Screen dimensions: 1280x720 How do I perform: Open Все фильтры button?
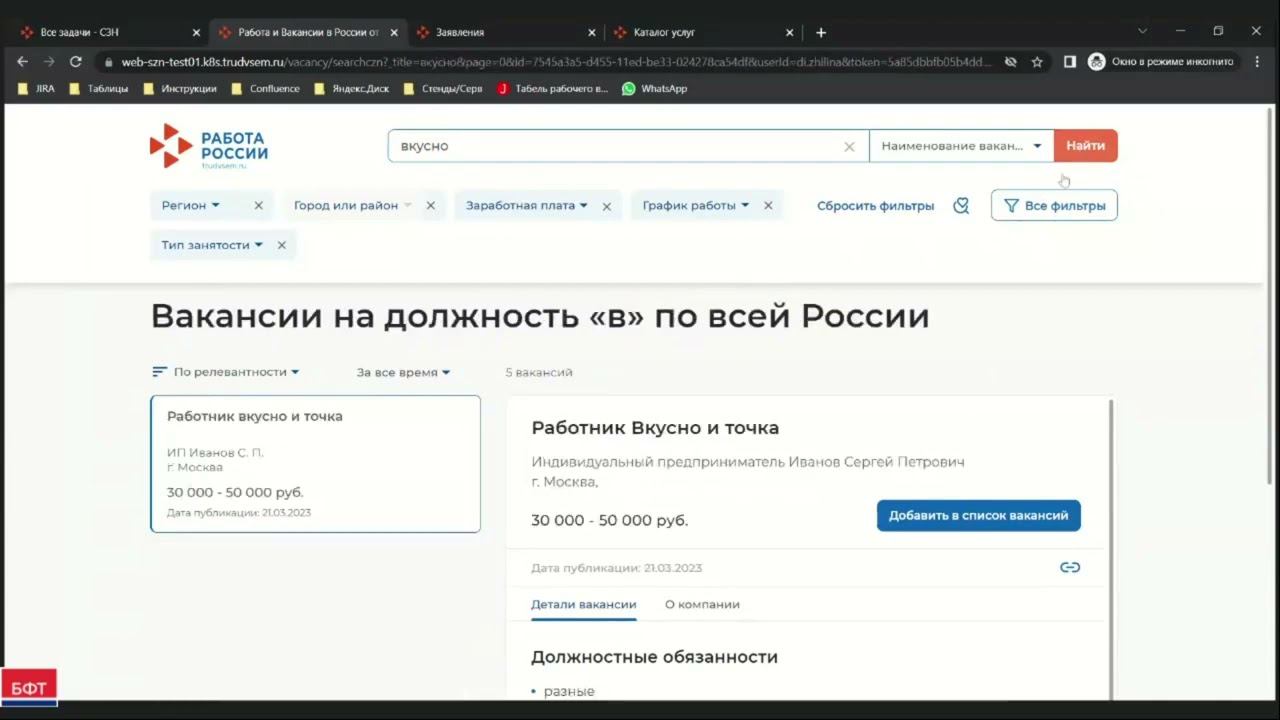tap(1054, 206)
